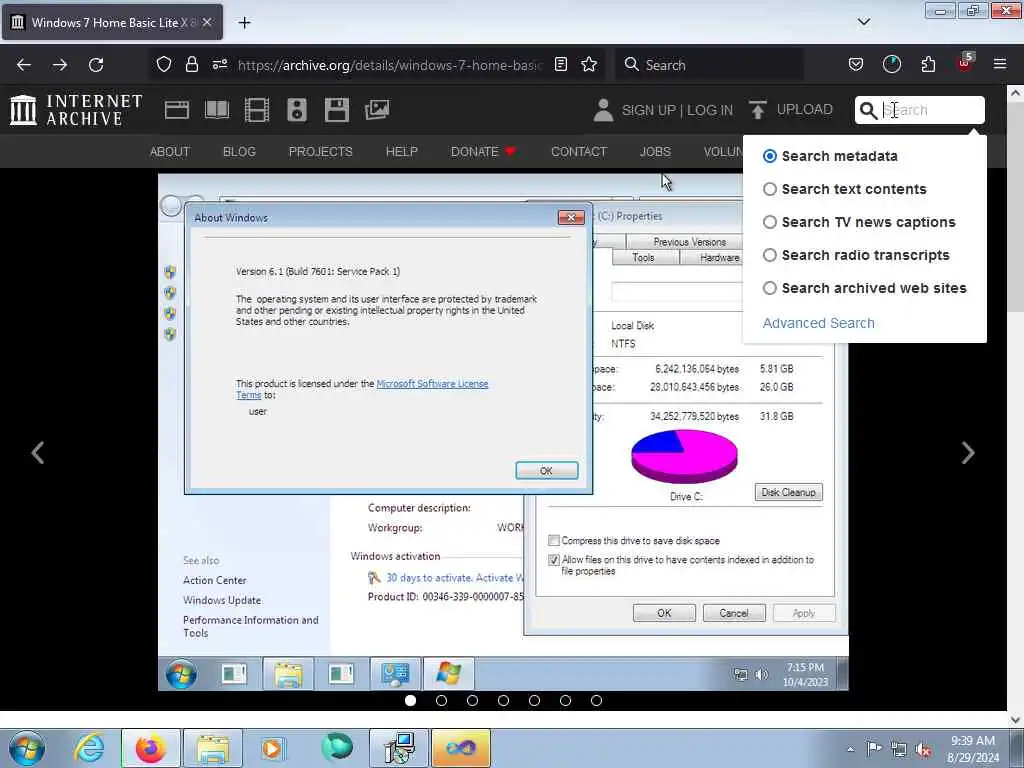The image size is (1024, 768).
Task: Open the Archive Audio speaker icon
Action: point(296,110)
